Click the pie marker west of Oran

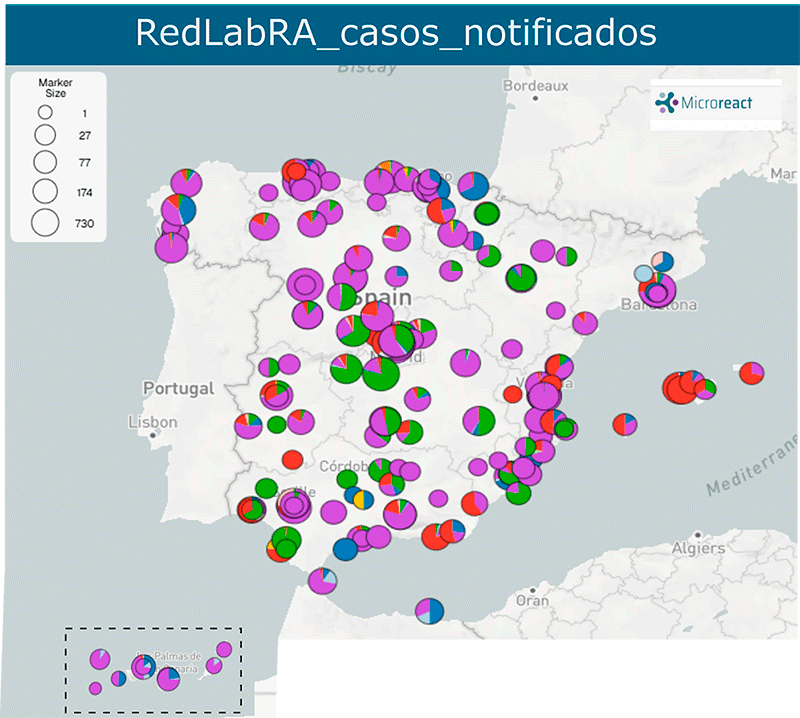(x=430, y=609)
